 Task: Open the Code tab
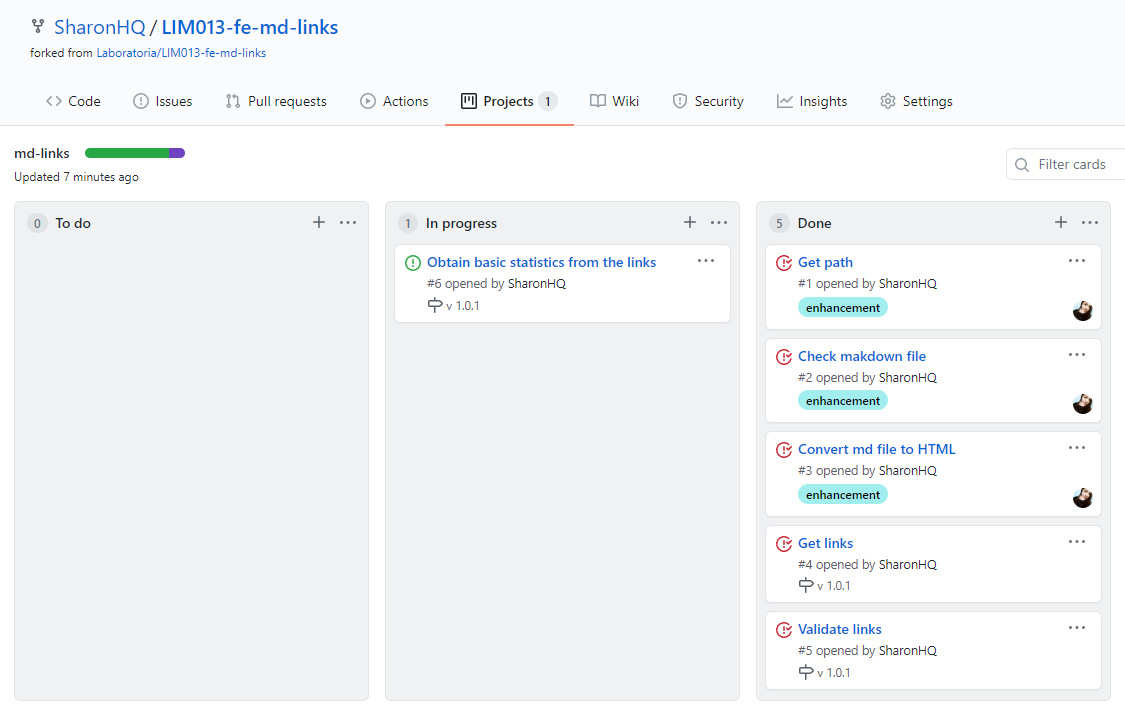73,101
